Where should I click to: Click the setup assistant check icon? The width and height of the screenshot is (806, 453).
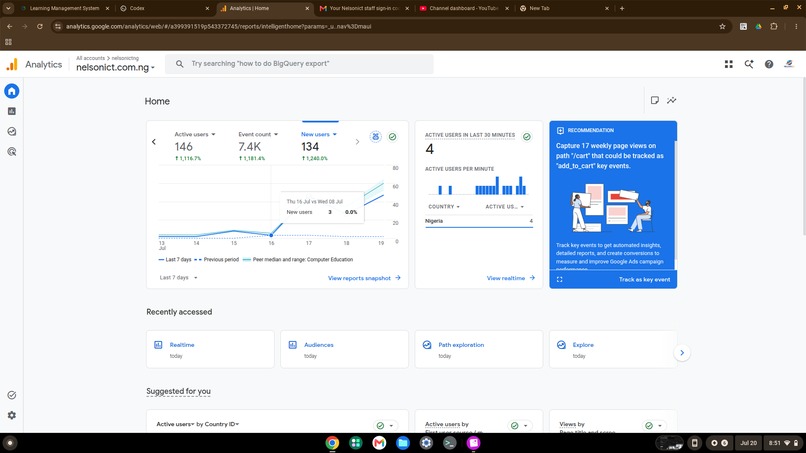12,395
